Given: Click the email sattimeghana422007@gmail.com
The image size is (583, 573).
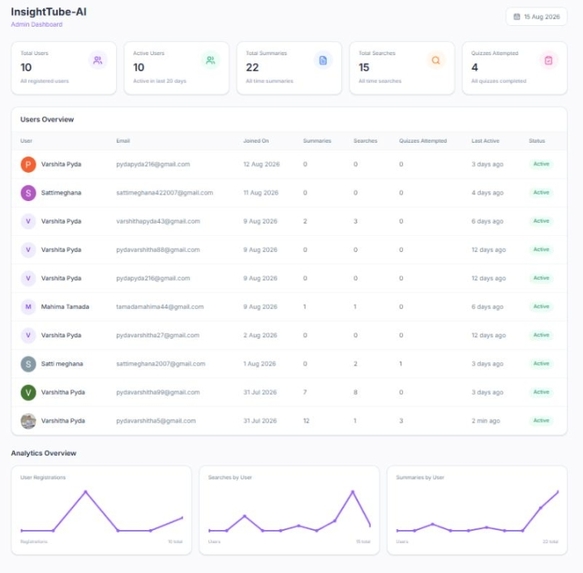Looking at the screenshot, I should tap(165, 193).
